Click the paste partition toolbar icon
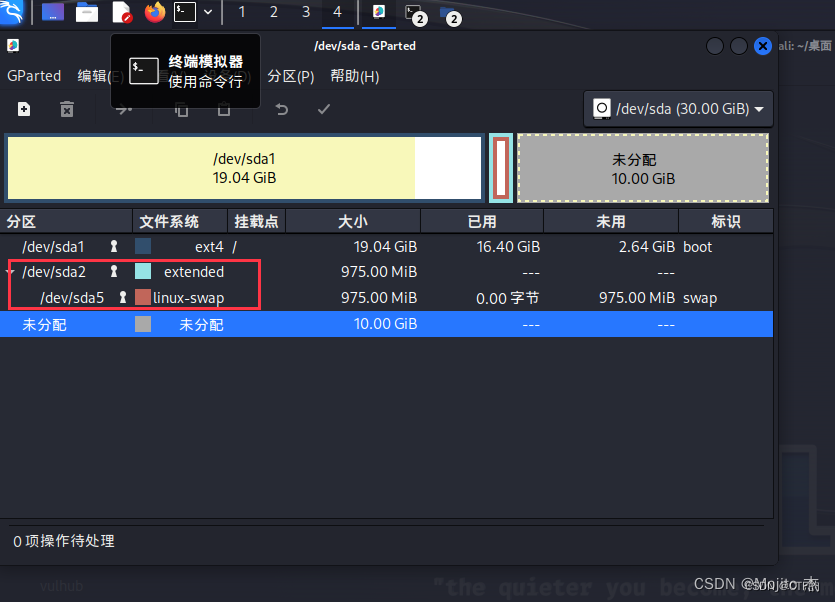The height and width of the screenshot is (602, 835). coord(224,110)
